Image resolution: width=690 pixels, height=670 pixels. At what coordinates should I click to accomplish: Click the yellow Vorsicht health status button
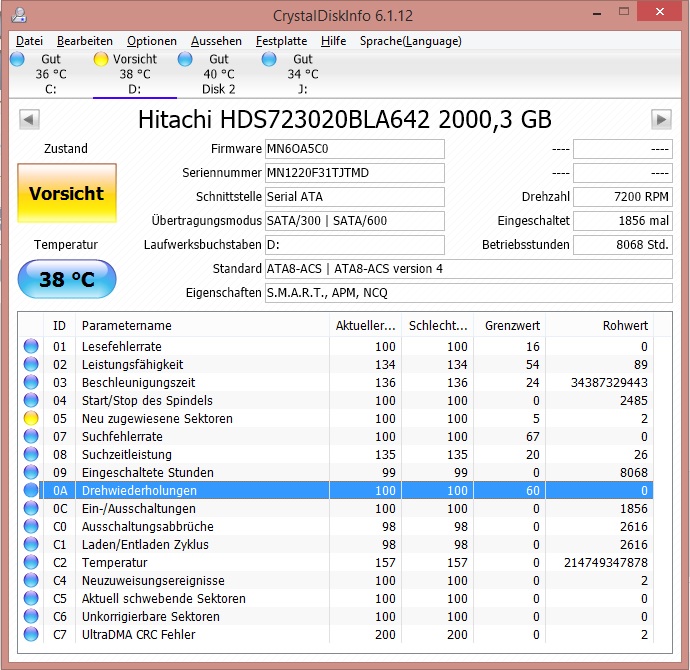(67, 193)
